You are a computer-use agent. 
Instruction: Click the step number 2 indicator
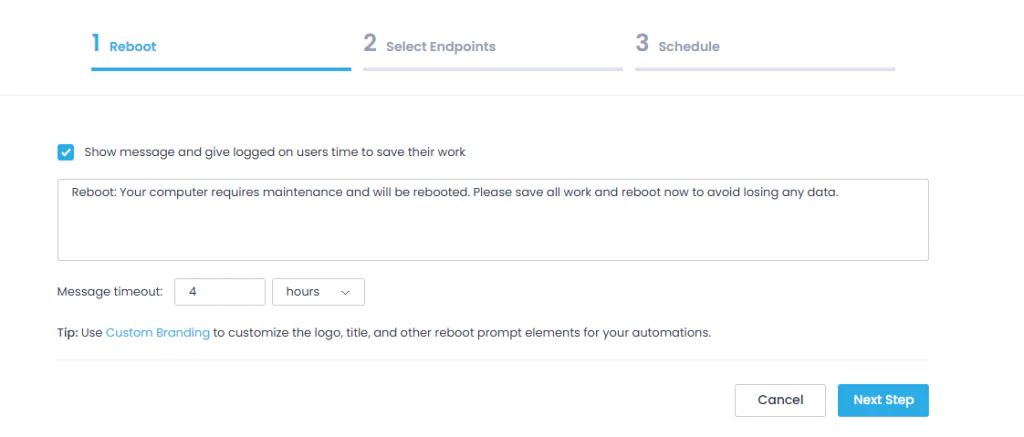(370, 43)
